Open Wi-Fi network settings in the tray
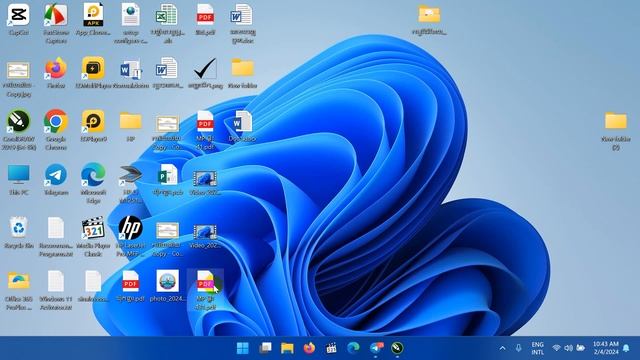Screen dimensions: 640x360 tap(556, 348)
